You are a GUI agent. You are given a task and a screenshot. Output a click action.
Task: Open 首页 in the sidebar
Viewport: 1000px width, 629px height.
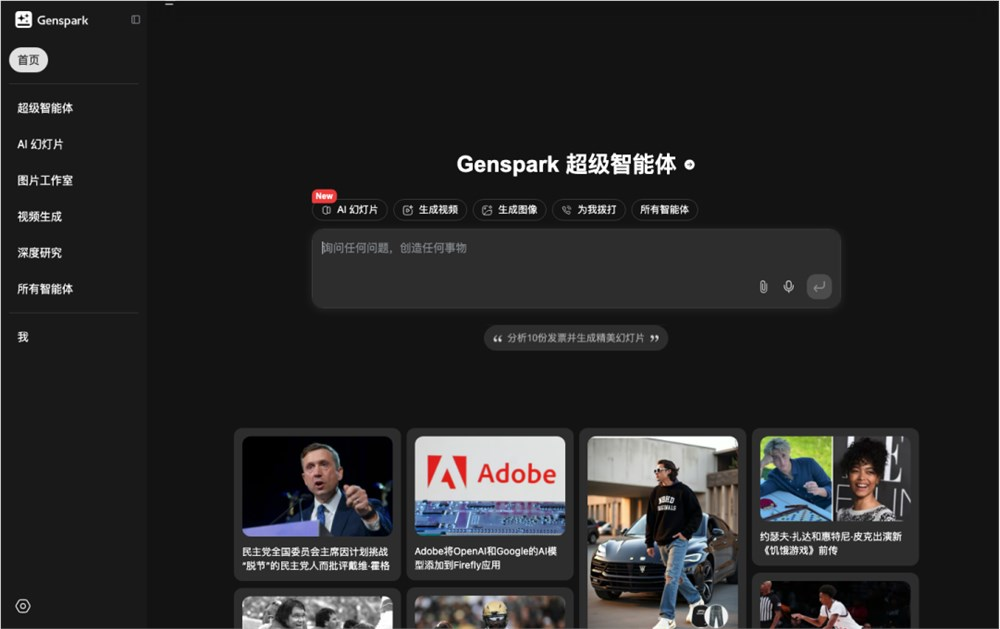tap(28, 60)
